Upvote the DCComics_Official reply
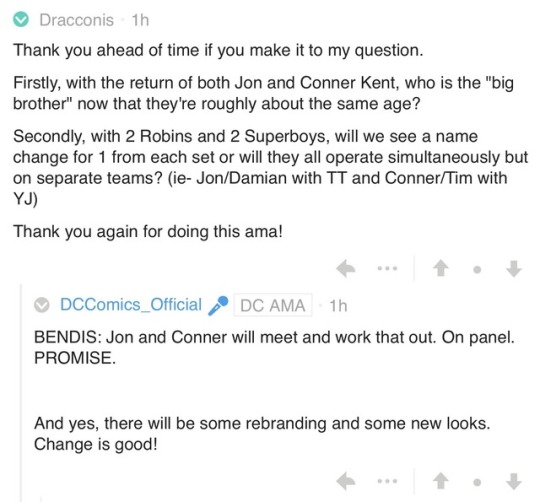 click(x=441, y=481)
